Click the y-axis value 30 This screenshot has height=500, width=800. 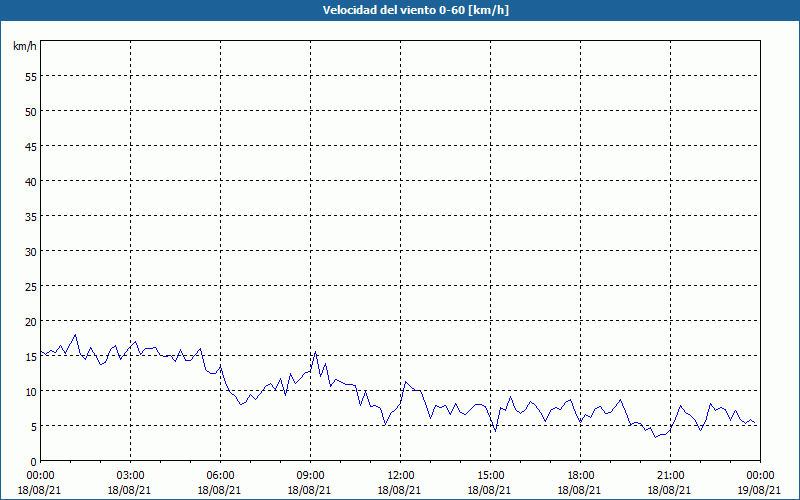click(31, 252)
